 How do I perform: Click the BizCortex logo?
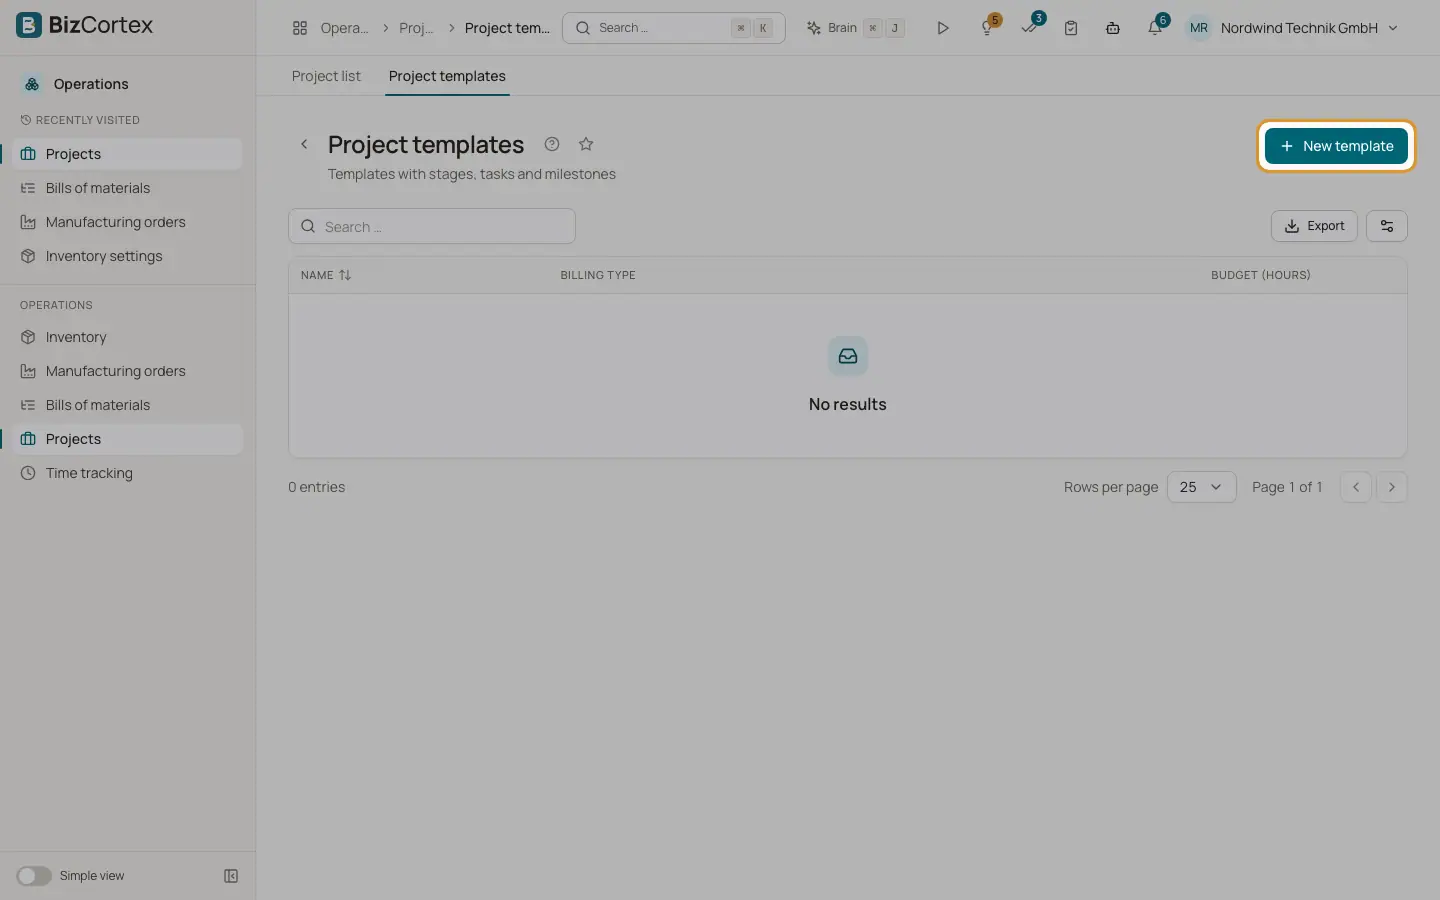[x=85, y=25]
